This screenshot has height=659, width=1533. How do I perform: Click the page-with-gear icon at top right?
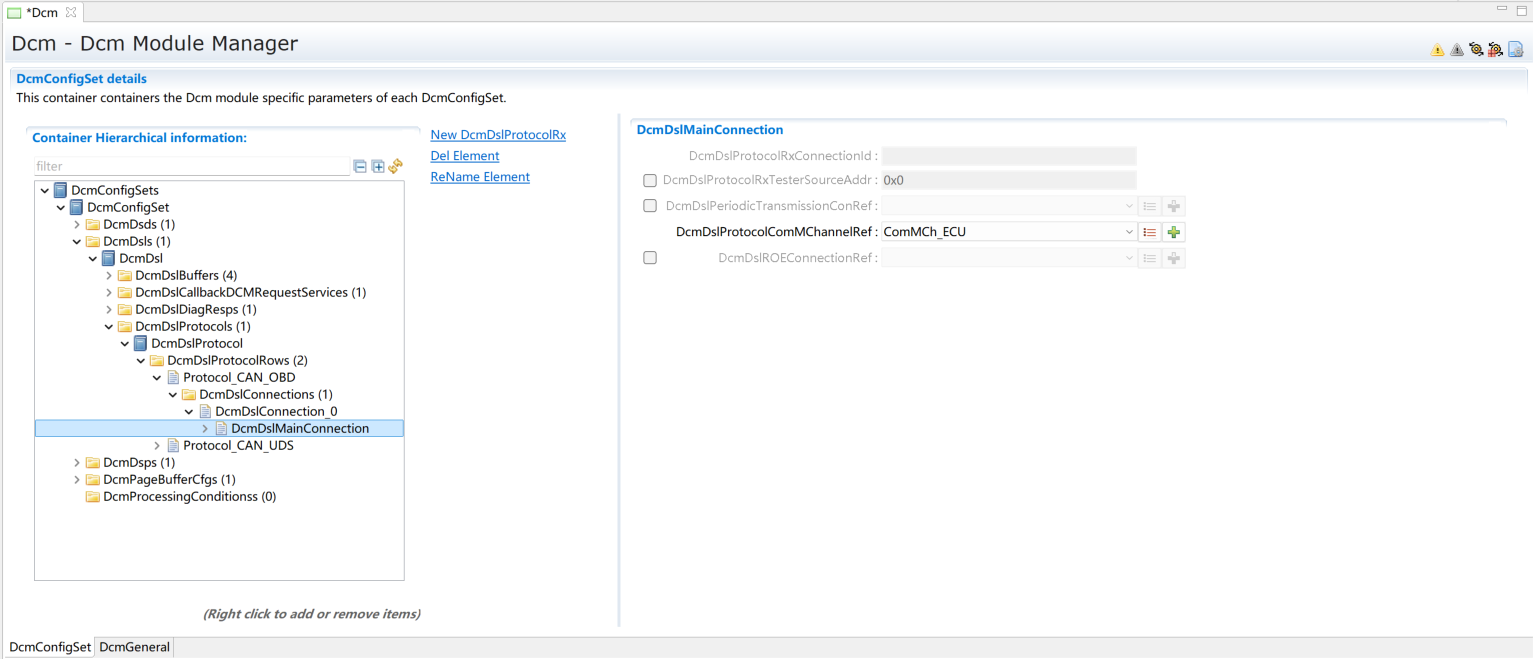click(x=1515, y=49)
